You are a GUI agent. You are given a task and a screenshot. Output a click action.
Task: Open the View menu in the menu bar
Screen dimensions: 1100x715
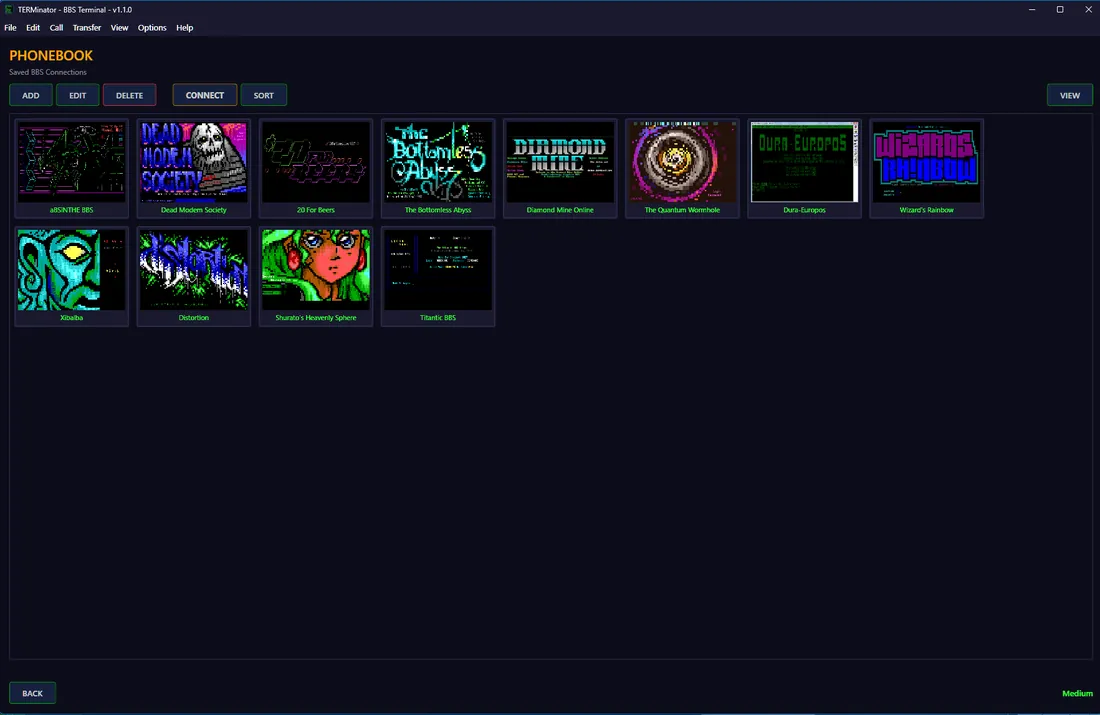pyautogui.click(x=119, y=28)
